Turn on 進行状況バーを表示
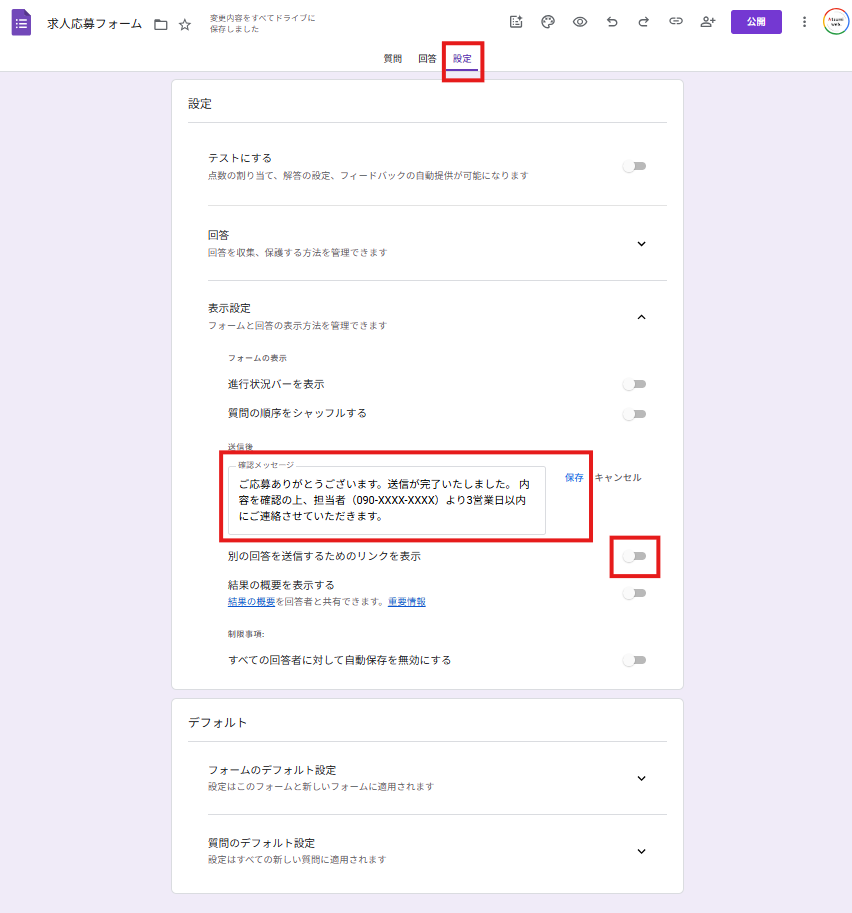 click(634, 384)
